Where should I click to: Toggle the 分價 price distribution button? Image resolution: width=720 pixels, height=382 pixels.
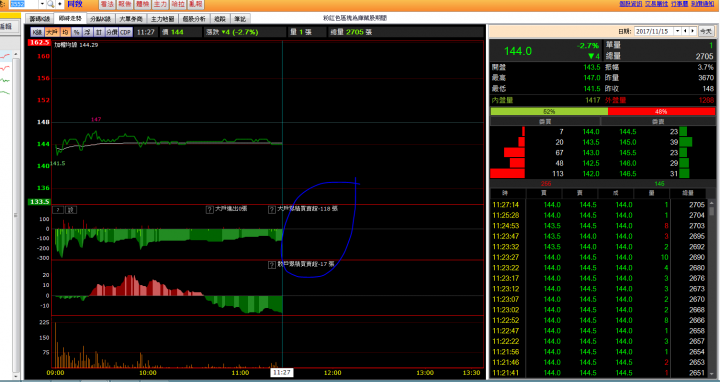click(x=112, y=32)
